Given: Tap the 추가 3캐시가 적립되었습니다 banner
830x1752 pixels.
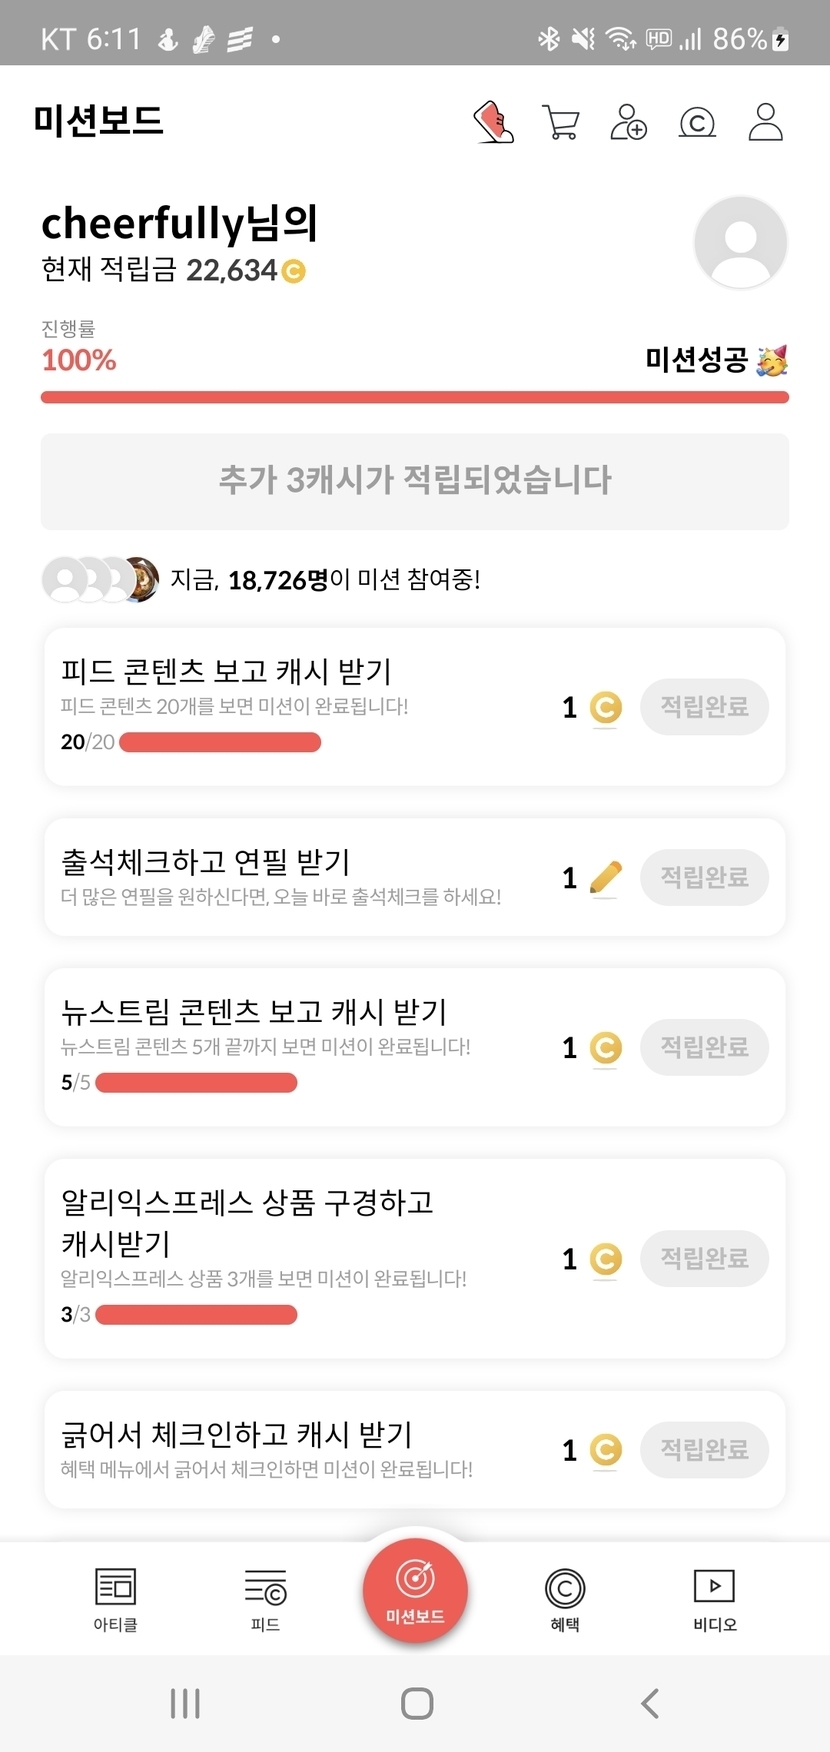Looking at the screenshot, I should tap(415, 481).
